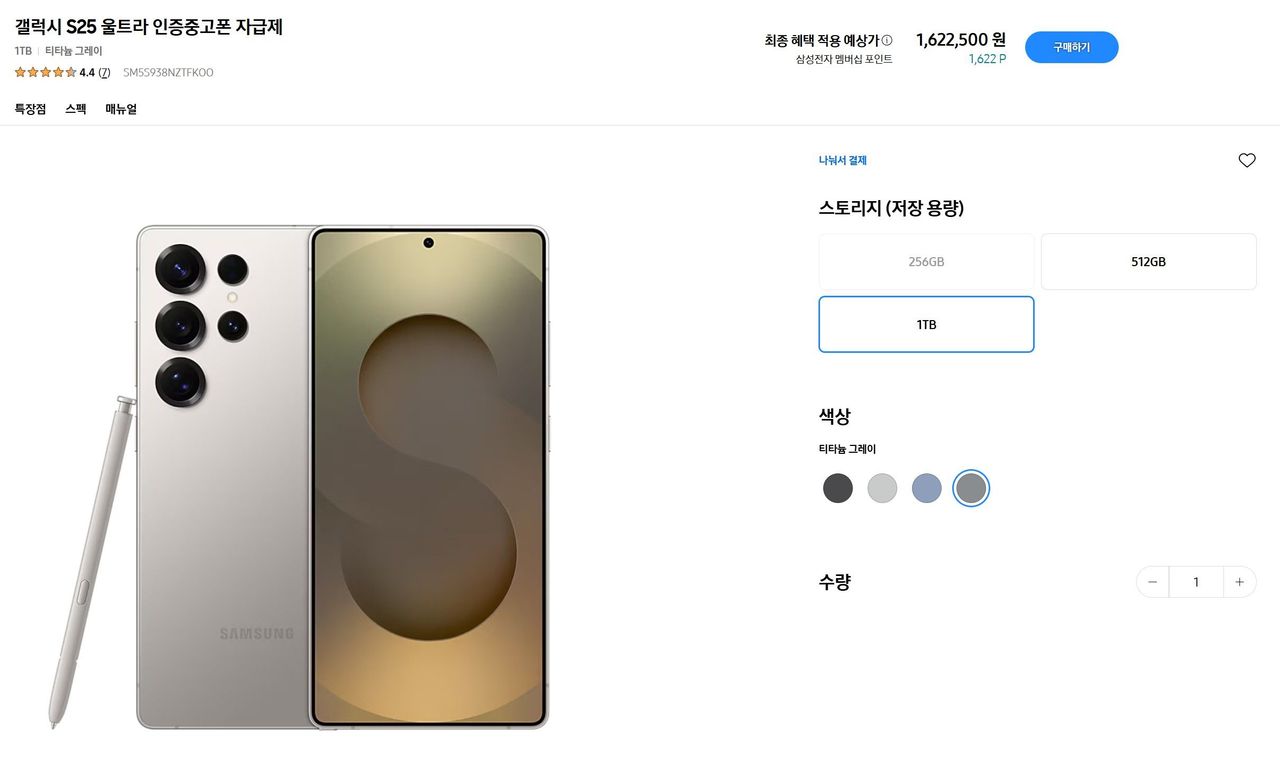Add product to wishlist with heart icon
The image size is (1280, 766).
pyautogui.click(x=1246, y=160)
